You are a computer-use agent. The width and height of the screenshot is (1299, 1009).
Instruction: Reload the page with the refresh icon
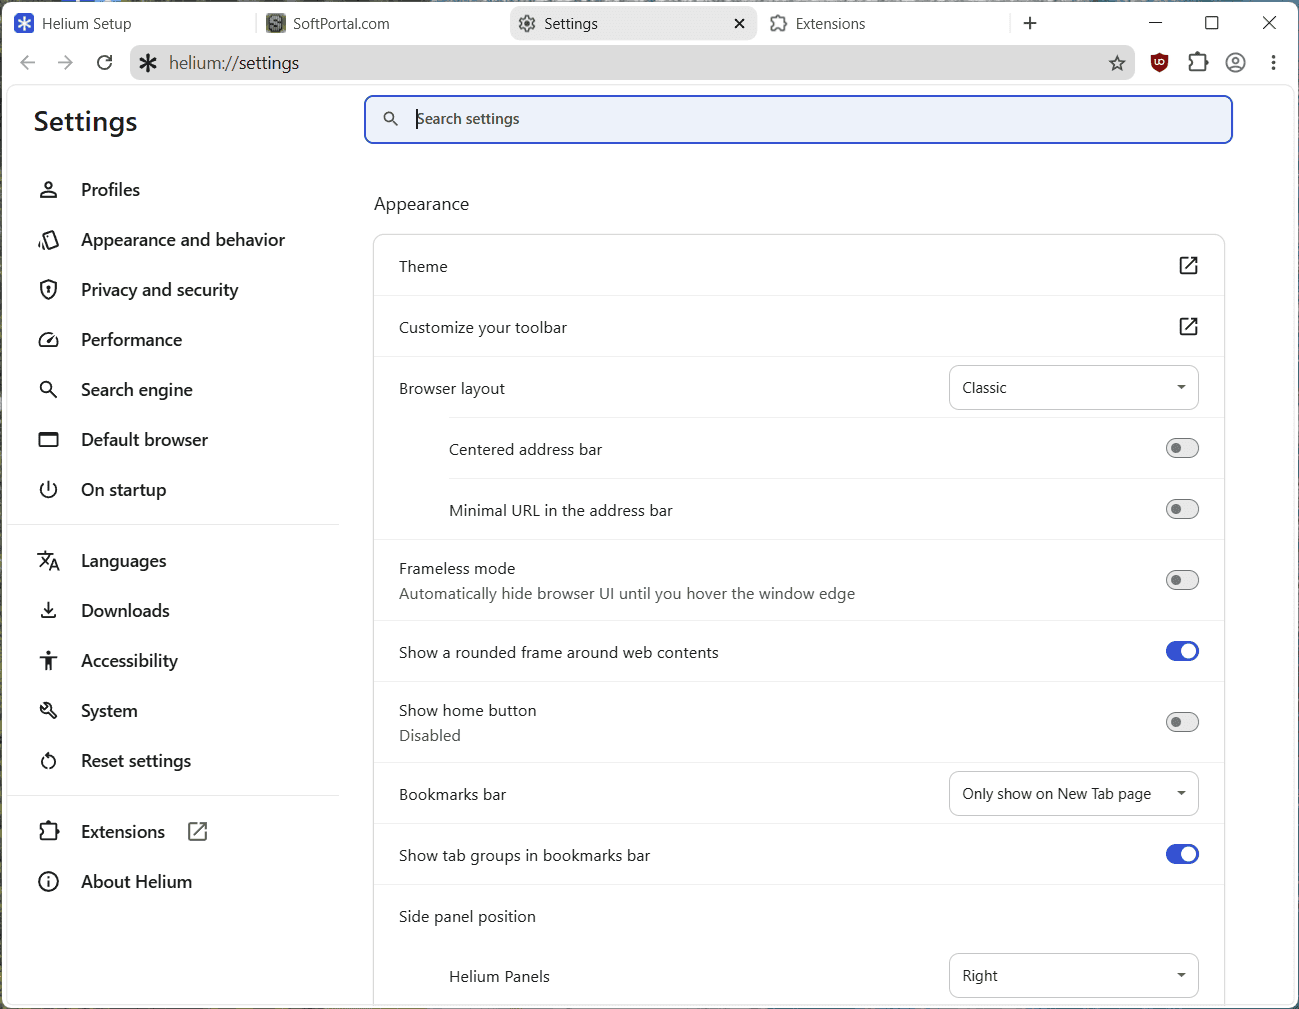[x=104, y=63]
